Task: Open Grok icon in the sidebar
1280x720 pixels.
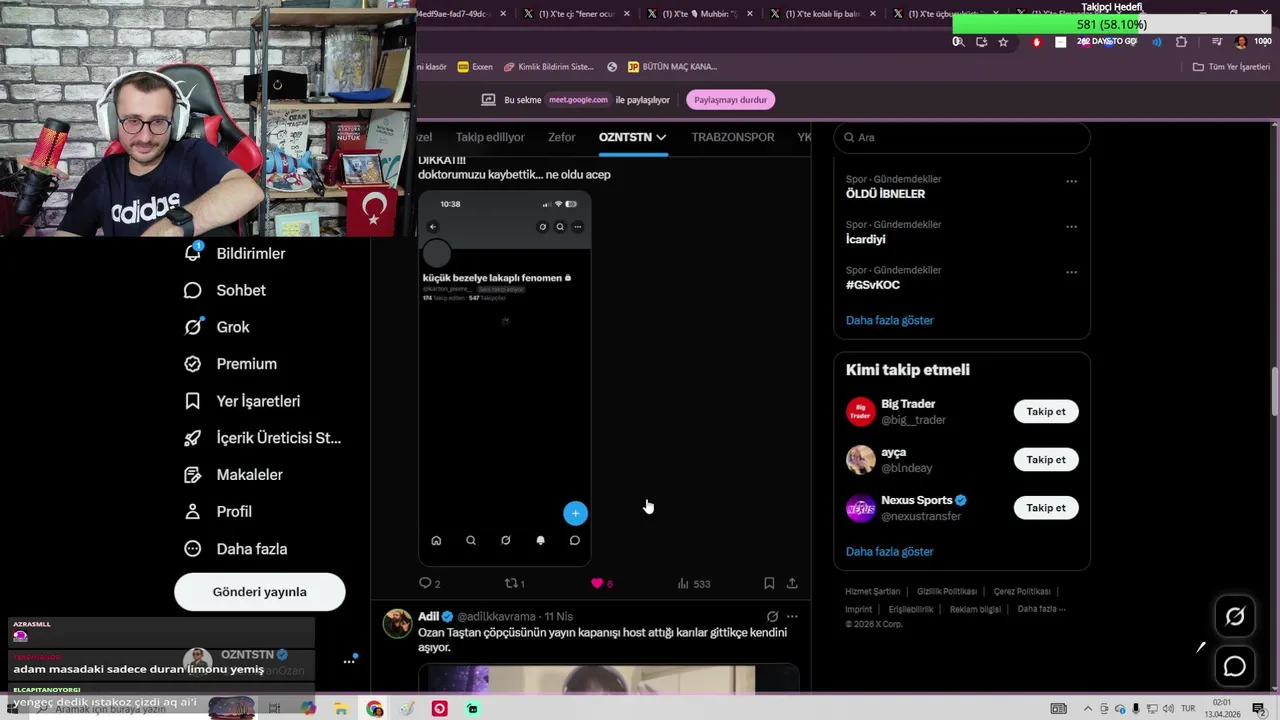Action: [x=194, y=327]
